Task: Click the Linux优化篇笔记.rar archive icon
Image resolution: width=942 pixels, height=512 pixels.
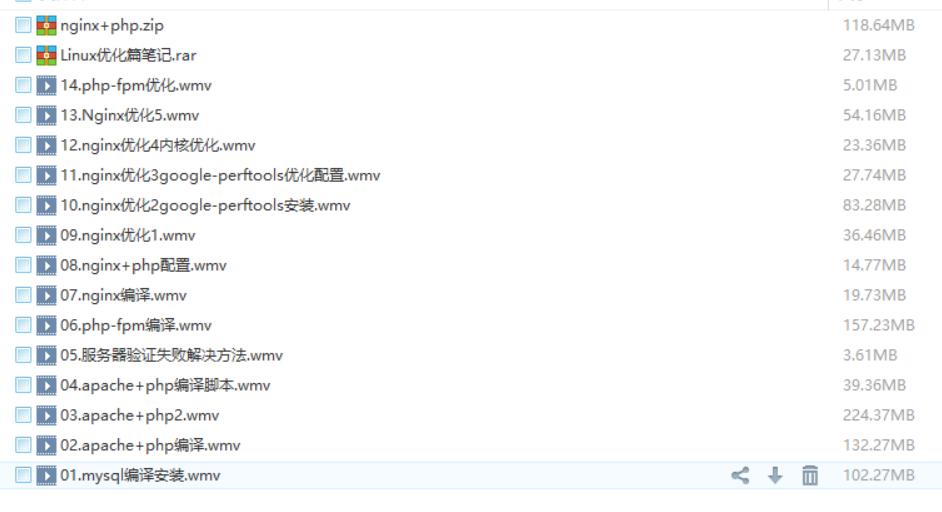Action: tap(46, 55)
